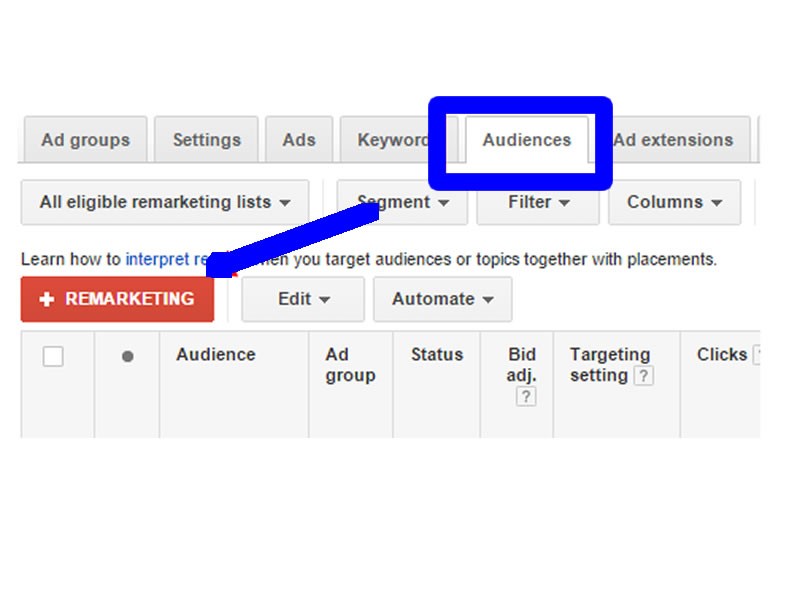Open the Automate dropdown menu
Screen dimensions: 800x600
tap(443, 298)
